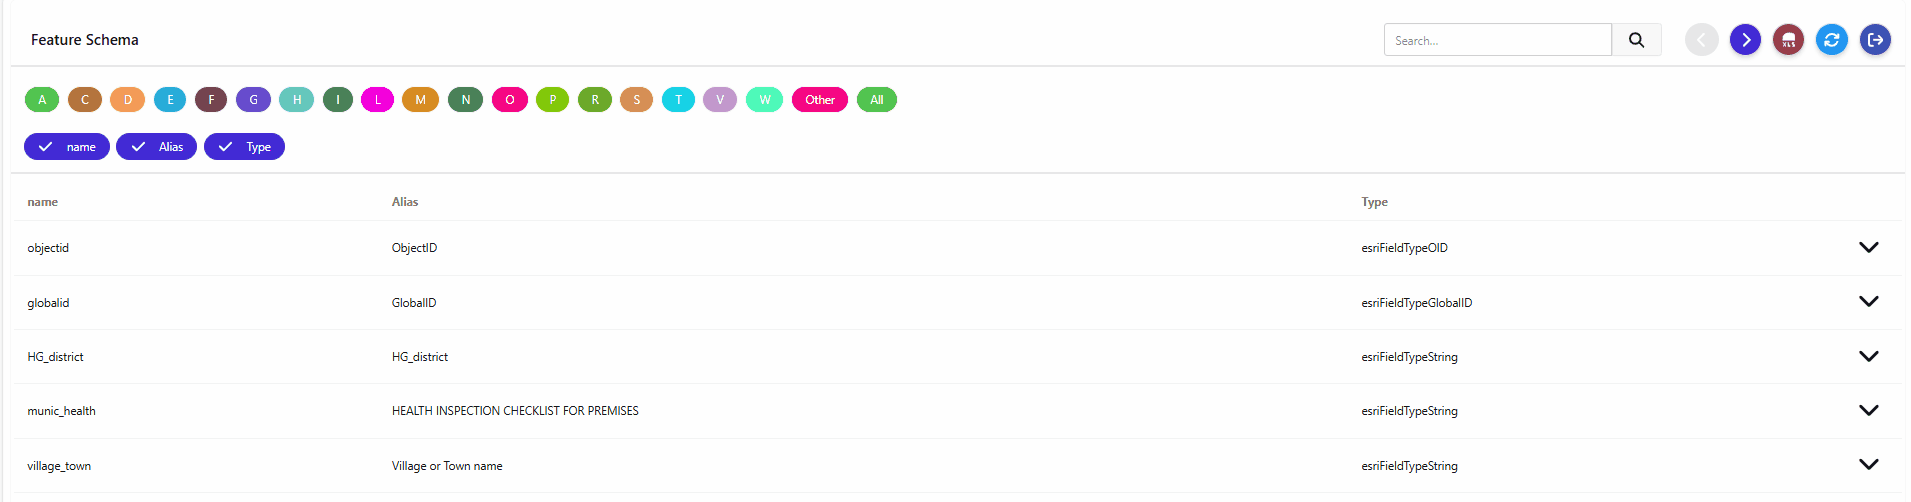The width and height of the screenshot is (1911, 502).
Task: Filter fields by letter A
Action: point(42,100)
